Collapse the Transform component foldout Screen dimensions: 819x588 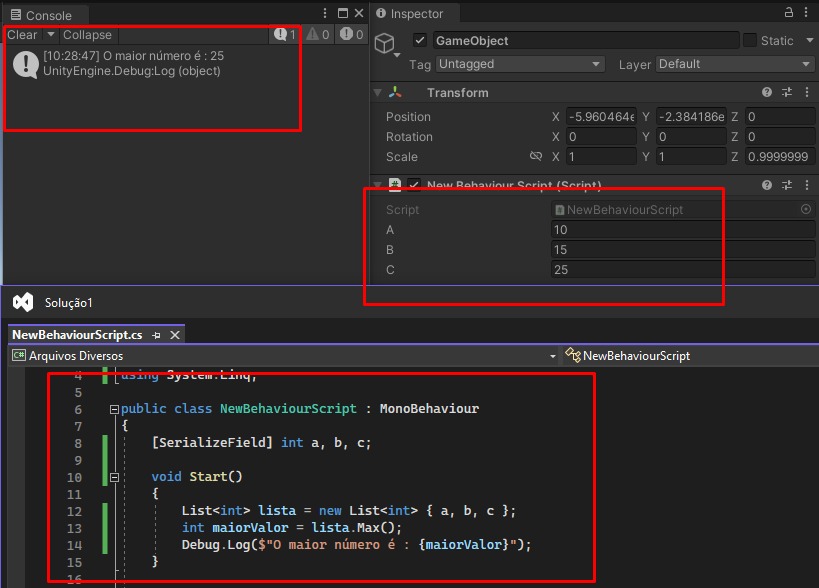pyautogui.click(x=379, y=92)
